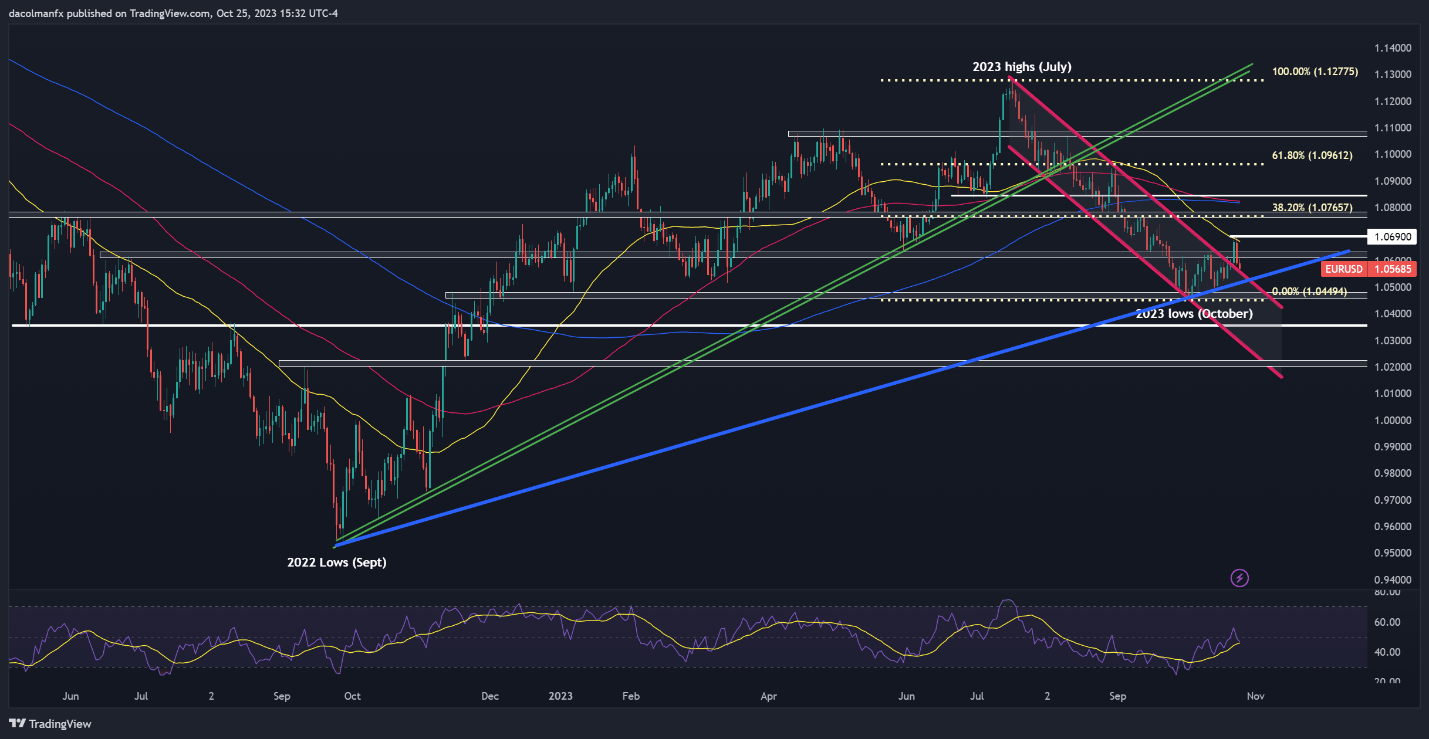Click the 100.00% (1.12775) Fibonacci label
This screenshot has width=1429, height=739.
click(1315, 72)
